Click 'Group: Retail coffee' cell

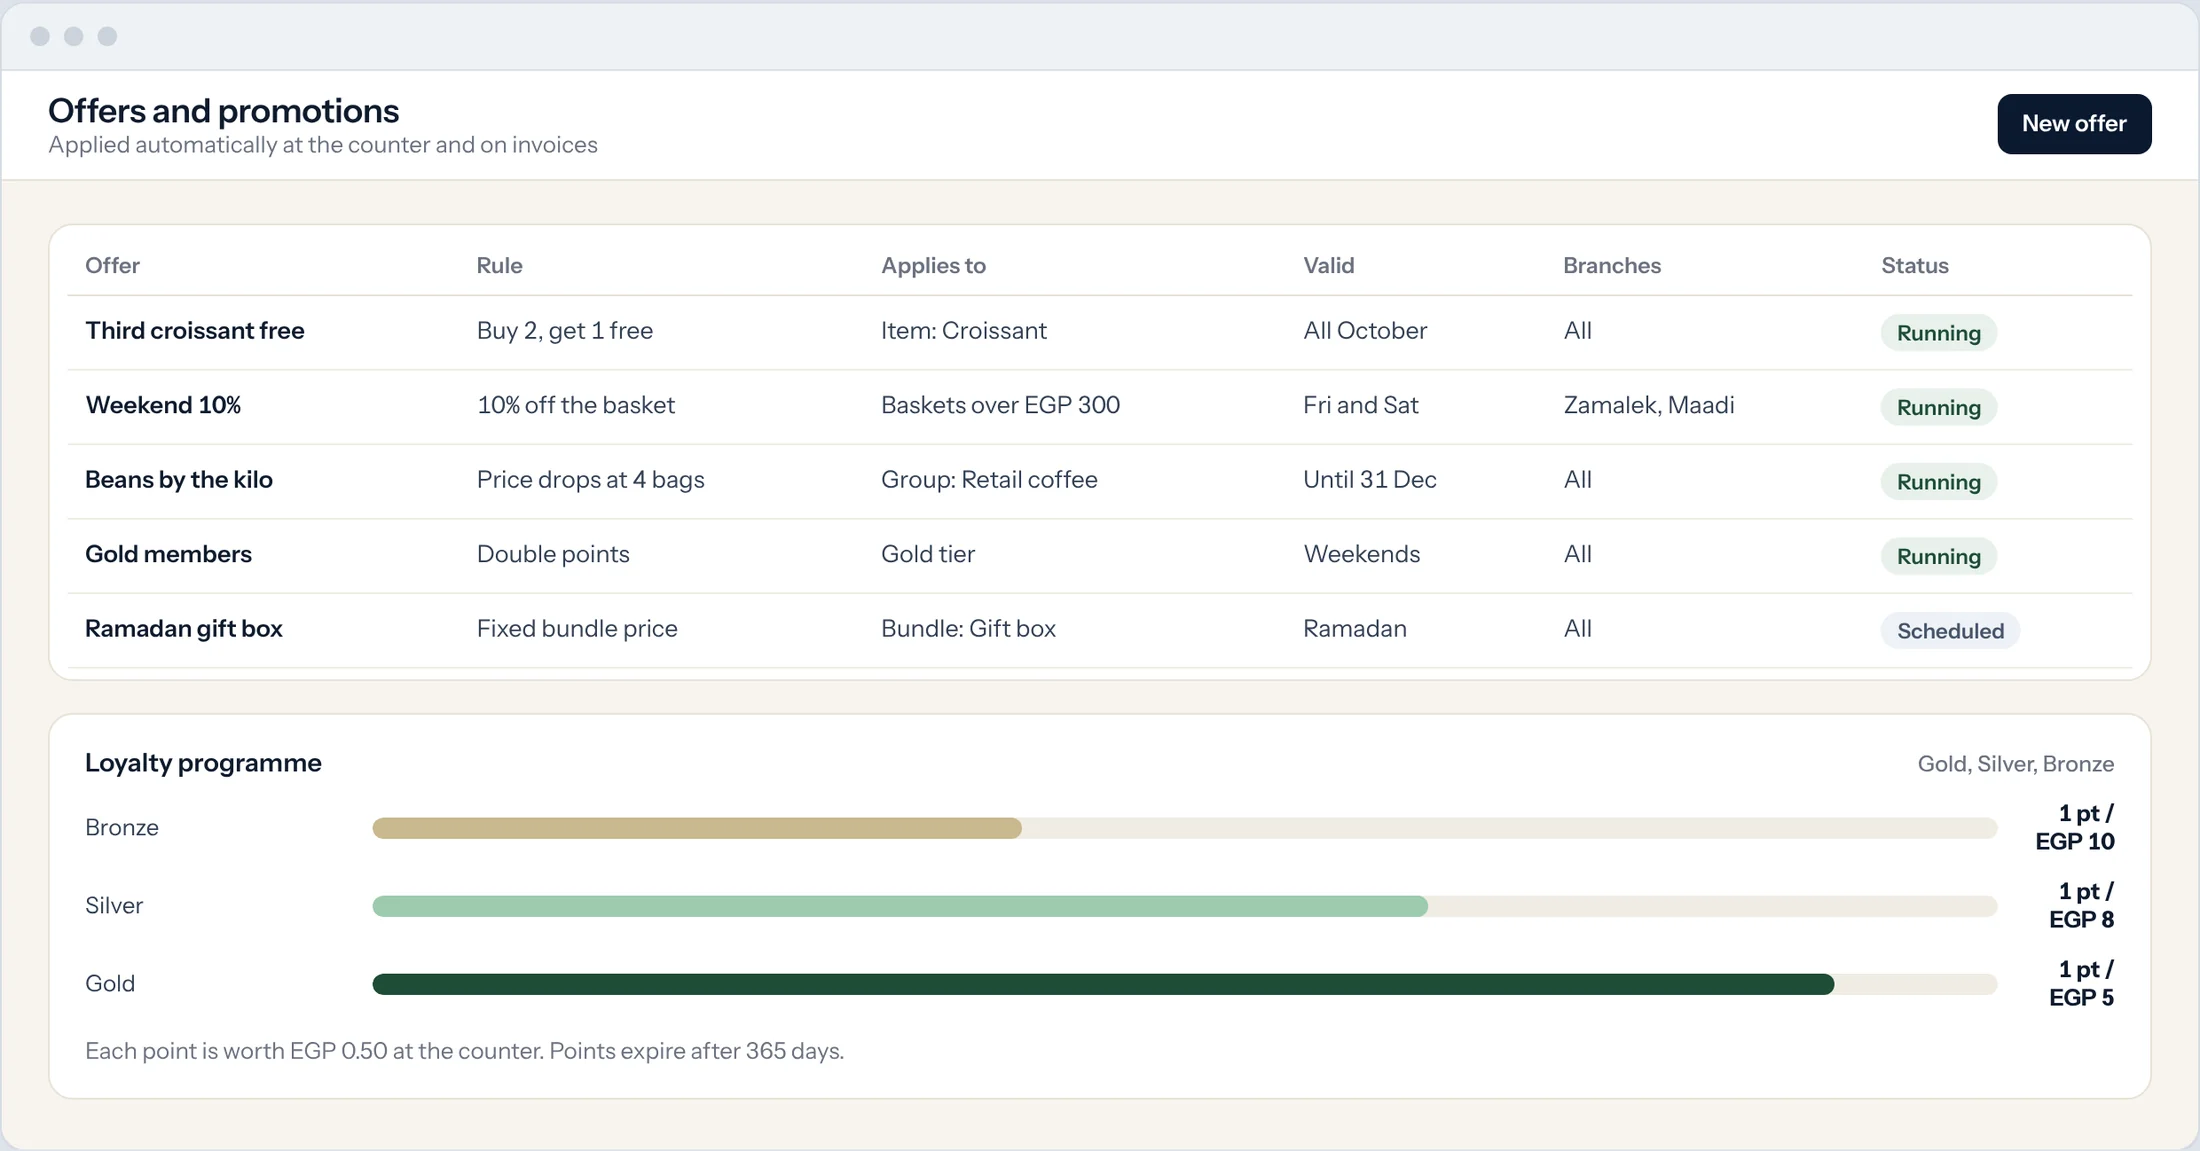[989, 480]
